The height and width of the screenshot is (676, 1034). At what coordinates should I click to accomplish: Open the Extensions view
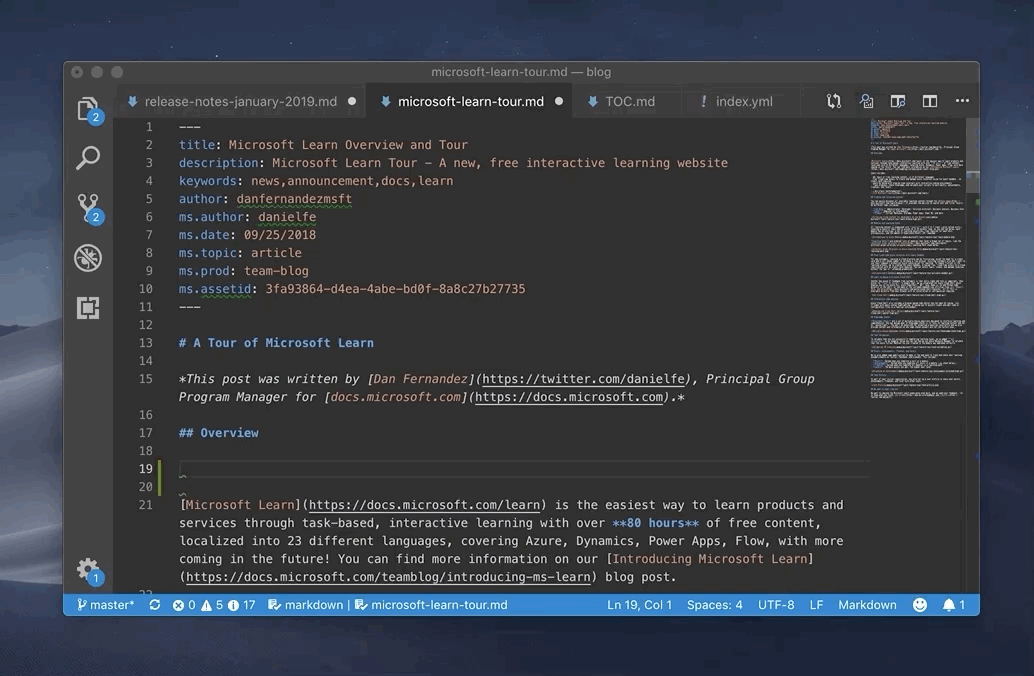[x=88, y=308]
